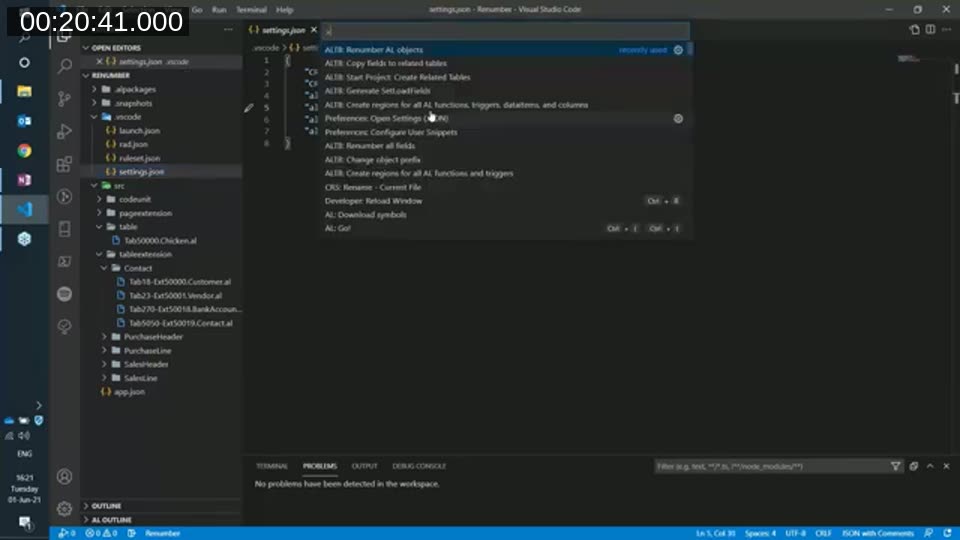The height and width of the screenshot is (540, 960).
Task: Click gear icon beside Open Settings (JSON) command
Action: tap(678, 119)
